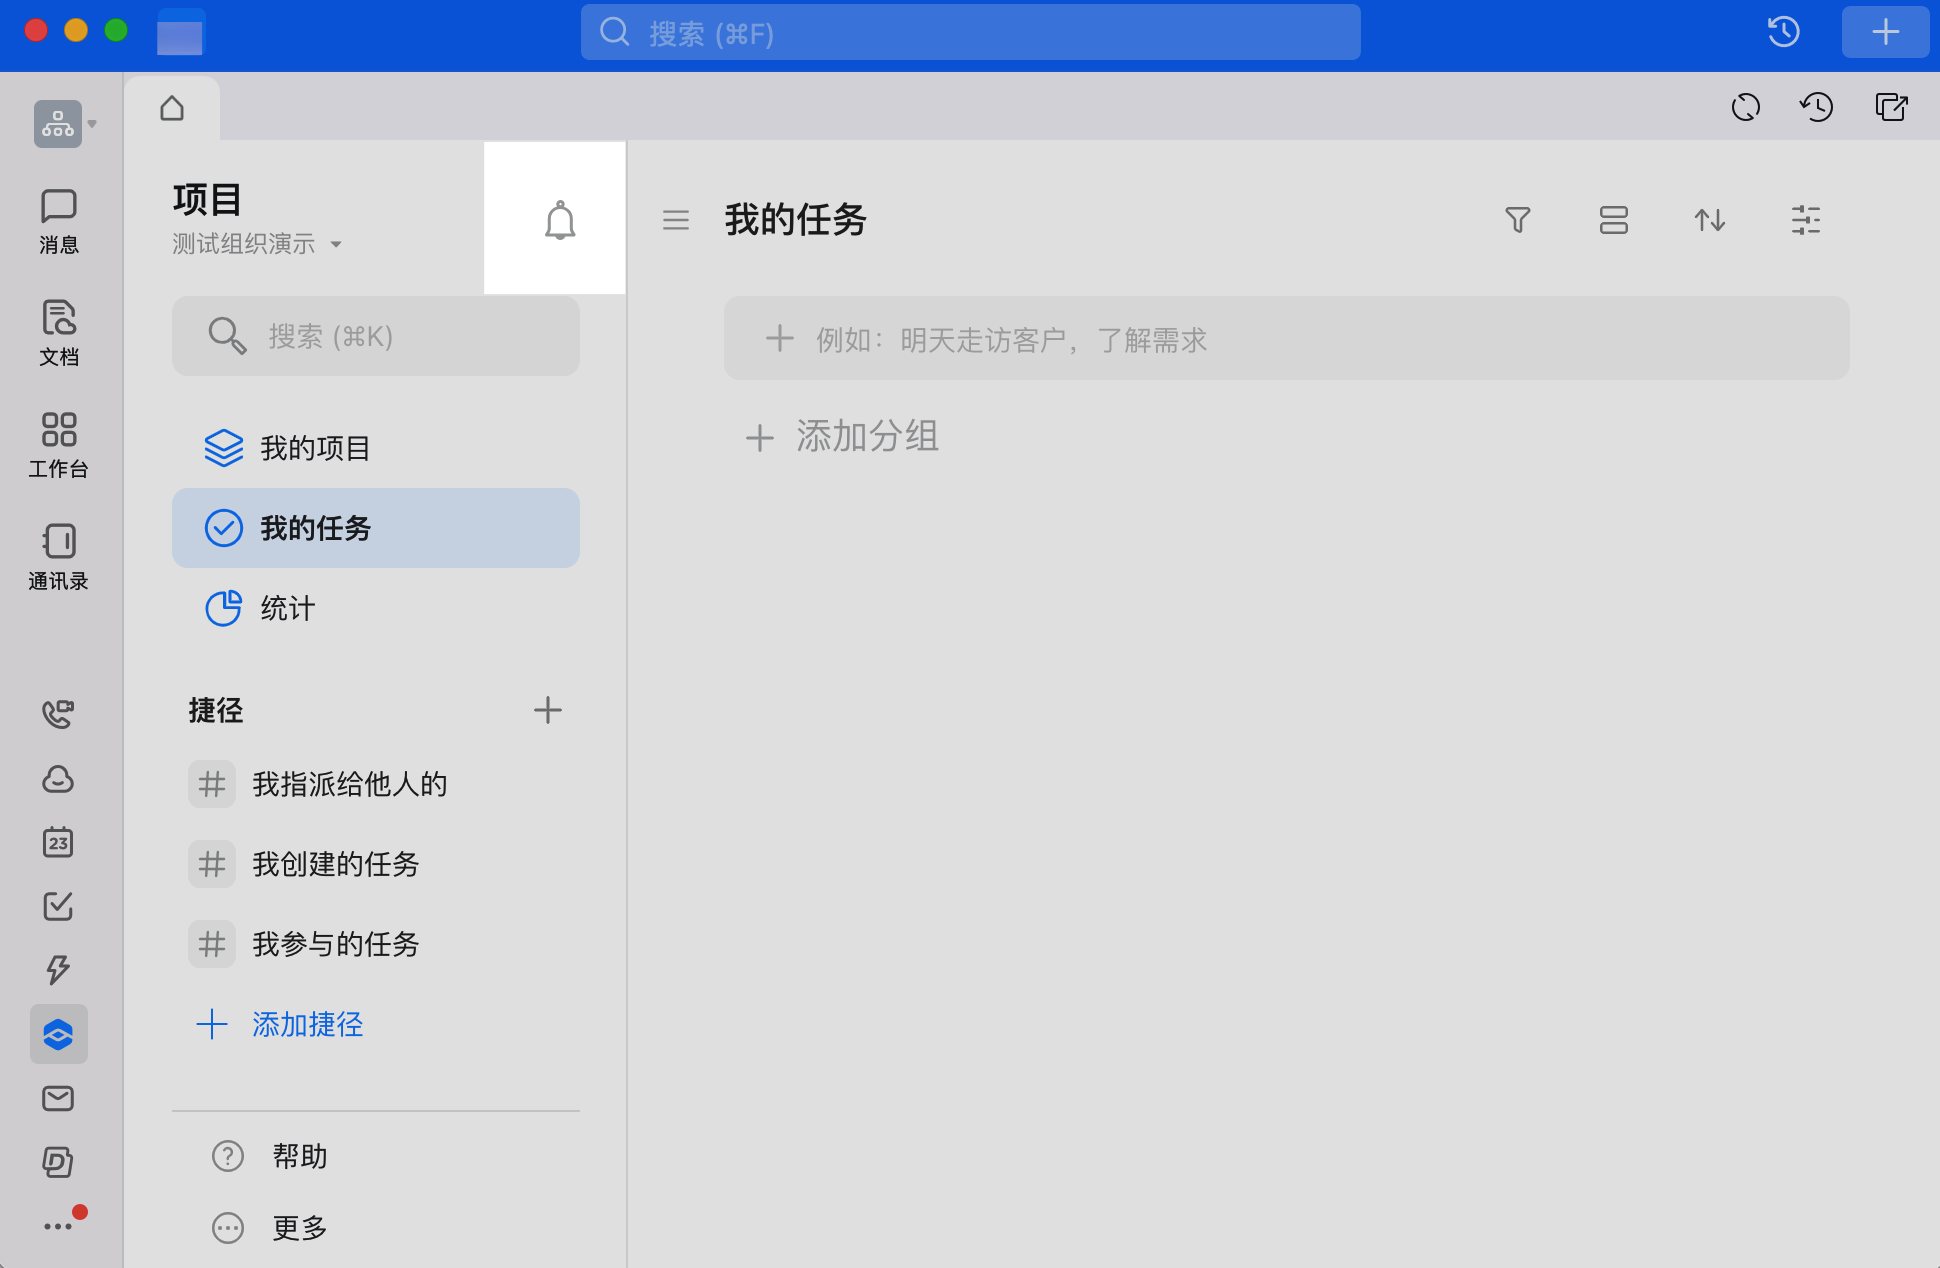Select the highlighted project layers icon in sidebar
The width and height of the screenshot is (1940, 1268).
point(59,1034)
